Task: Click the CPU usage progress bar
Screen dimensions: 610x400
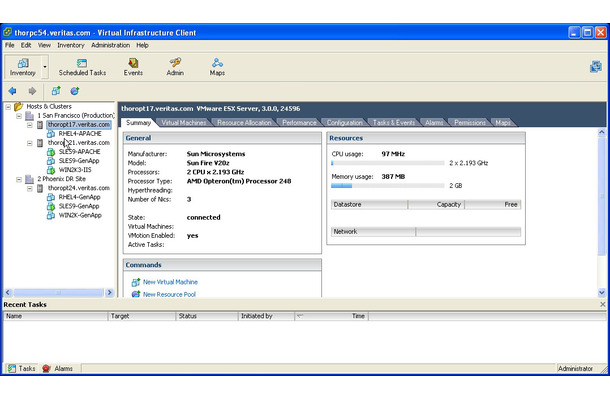Action: point(387,163)
